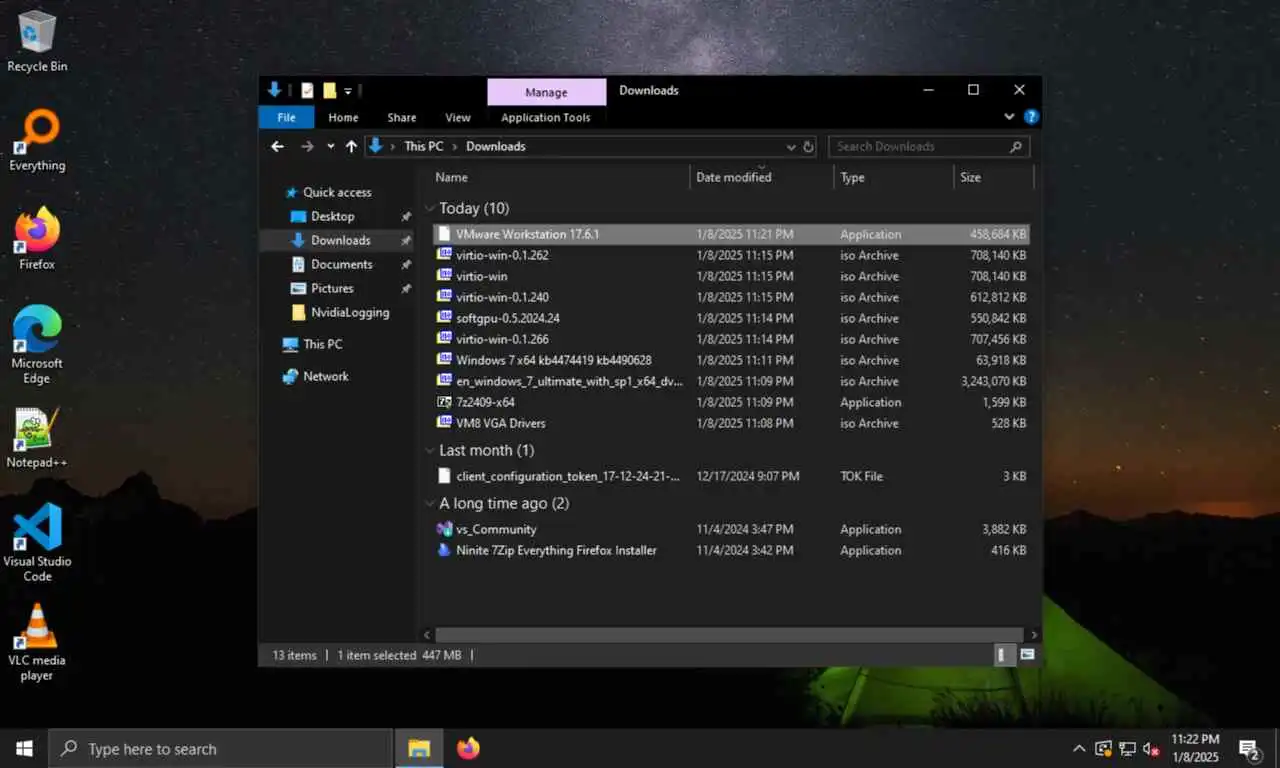
Task: Click the network tray icon
Action: [x=1127, y=748]
